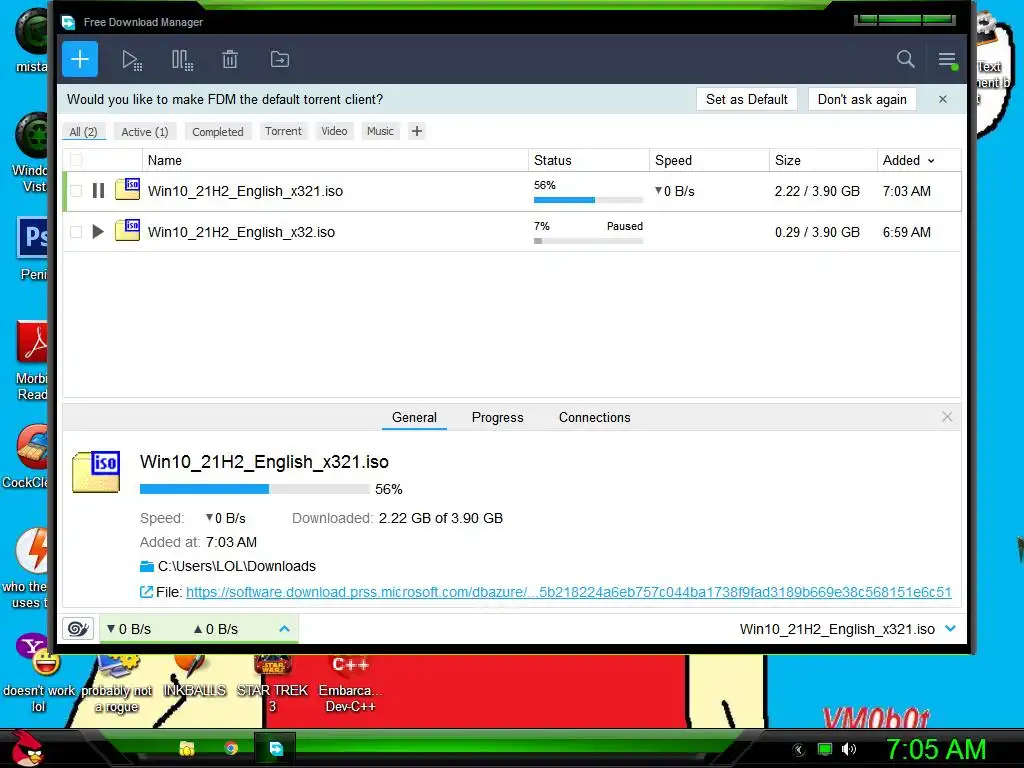This screenshot has width=1024, height=768.
Task: Dismiss the default torrent client prompt
Action: tap(942, 99)
